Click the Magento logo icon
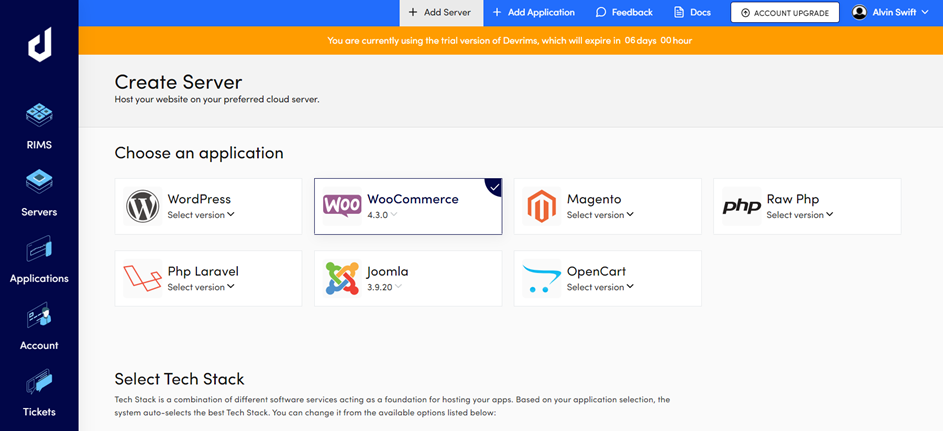 [542, 206]
